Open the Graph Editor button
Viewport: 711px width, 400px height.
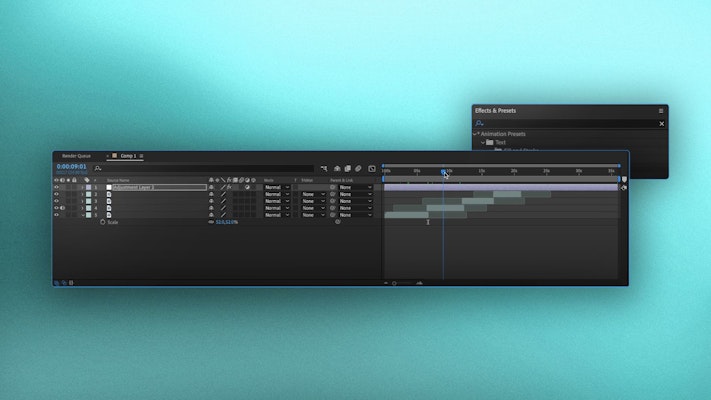372,169
